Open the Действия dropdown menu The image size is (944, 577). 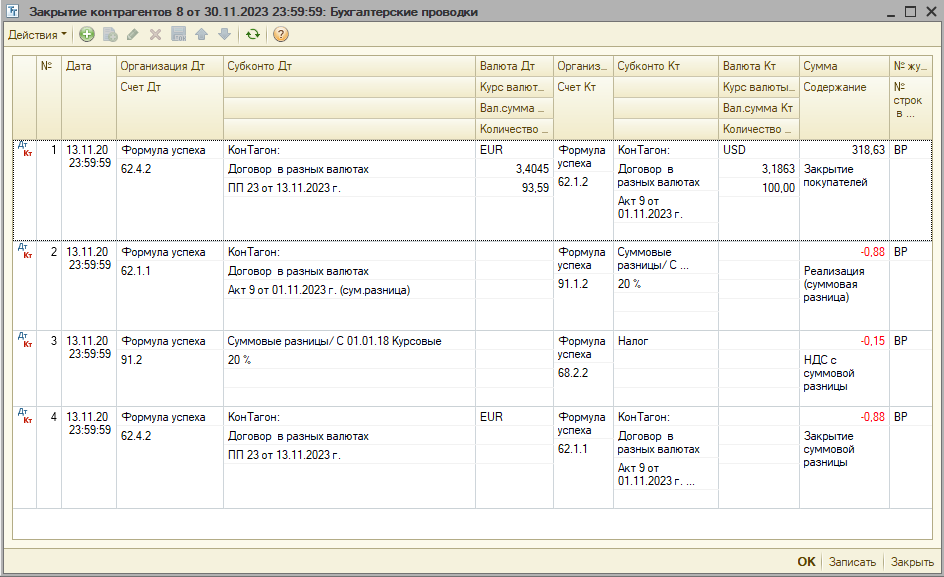[x=37, y=34]
